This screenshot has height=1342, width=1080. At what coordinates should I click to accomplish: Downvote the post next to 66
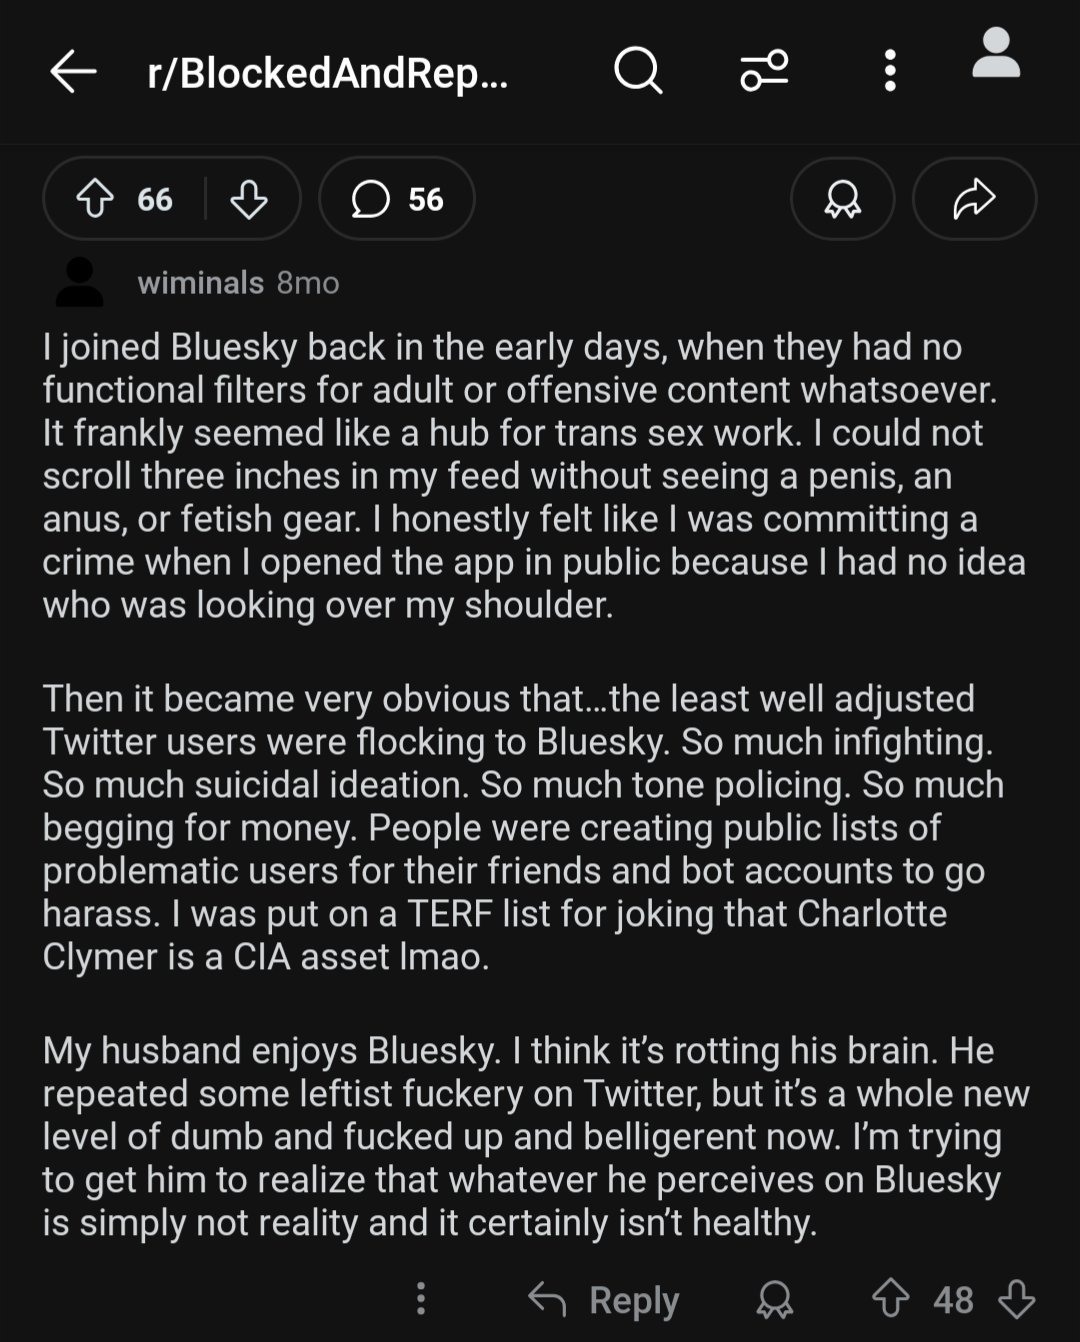pos(249,198)
